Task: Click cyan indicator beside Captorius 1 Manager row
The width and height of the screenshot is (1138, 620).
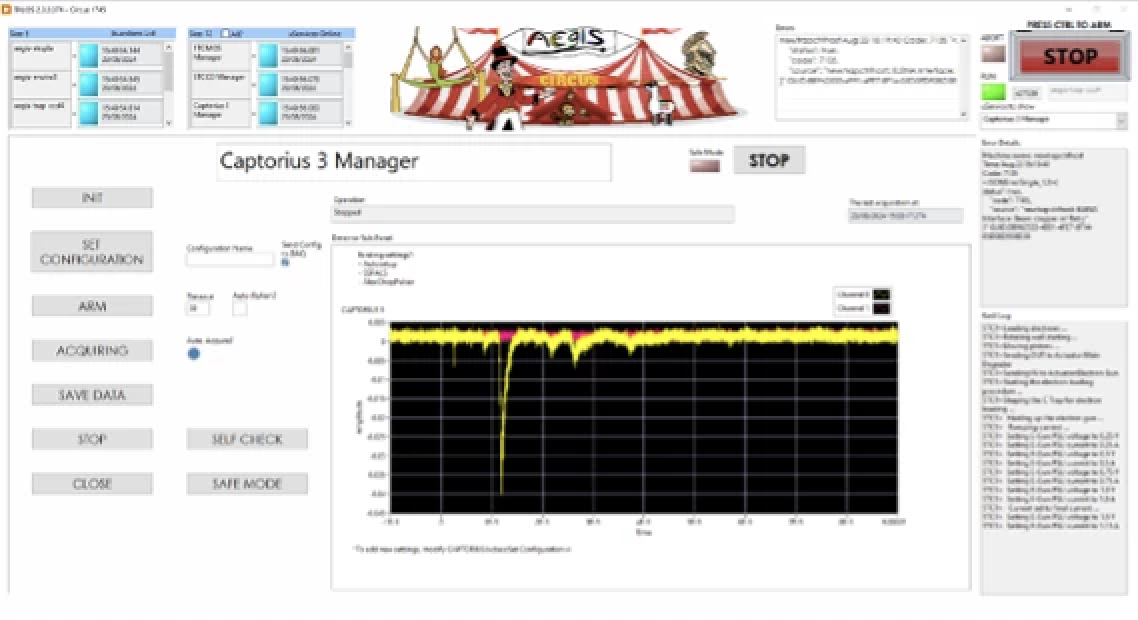Action: (268, 113)
